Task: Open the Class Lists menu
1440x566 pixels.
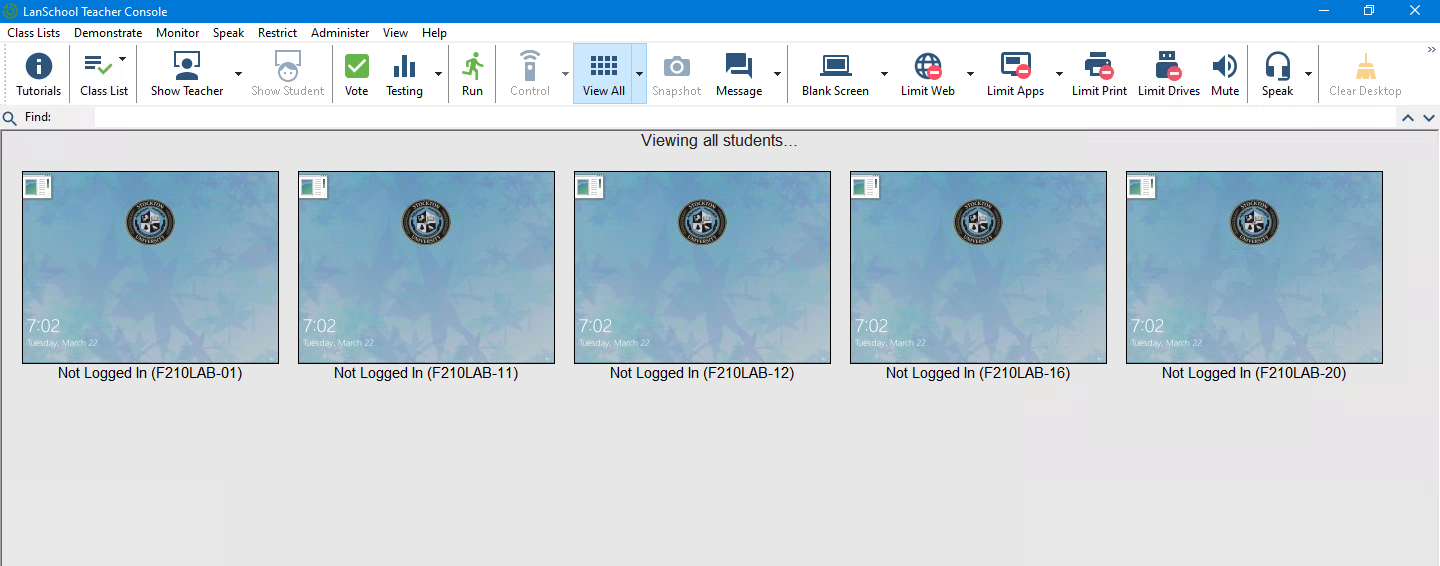Action: tap(34, 33)
